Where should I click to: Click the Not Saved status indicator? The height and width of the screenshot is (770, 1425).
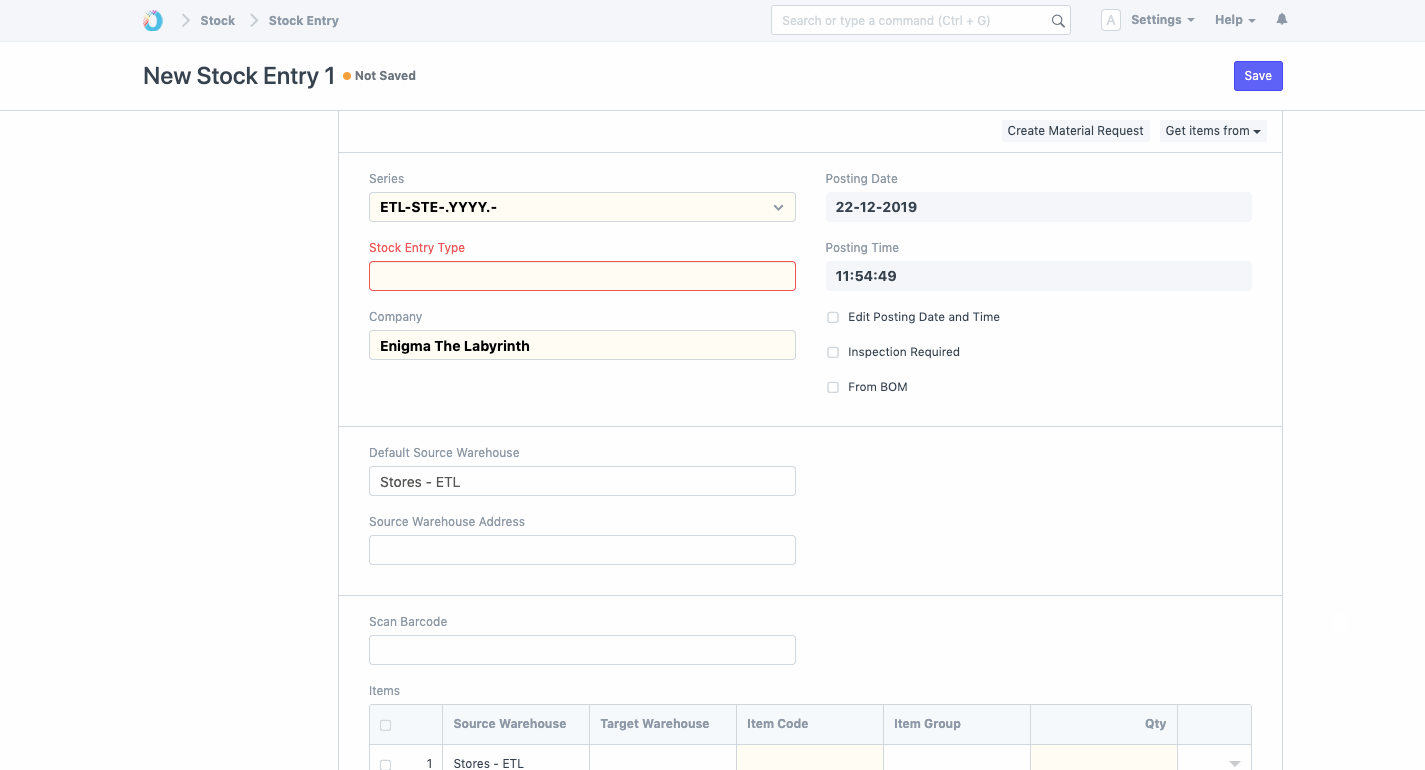(380, 76)
